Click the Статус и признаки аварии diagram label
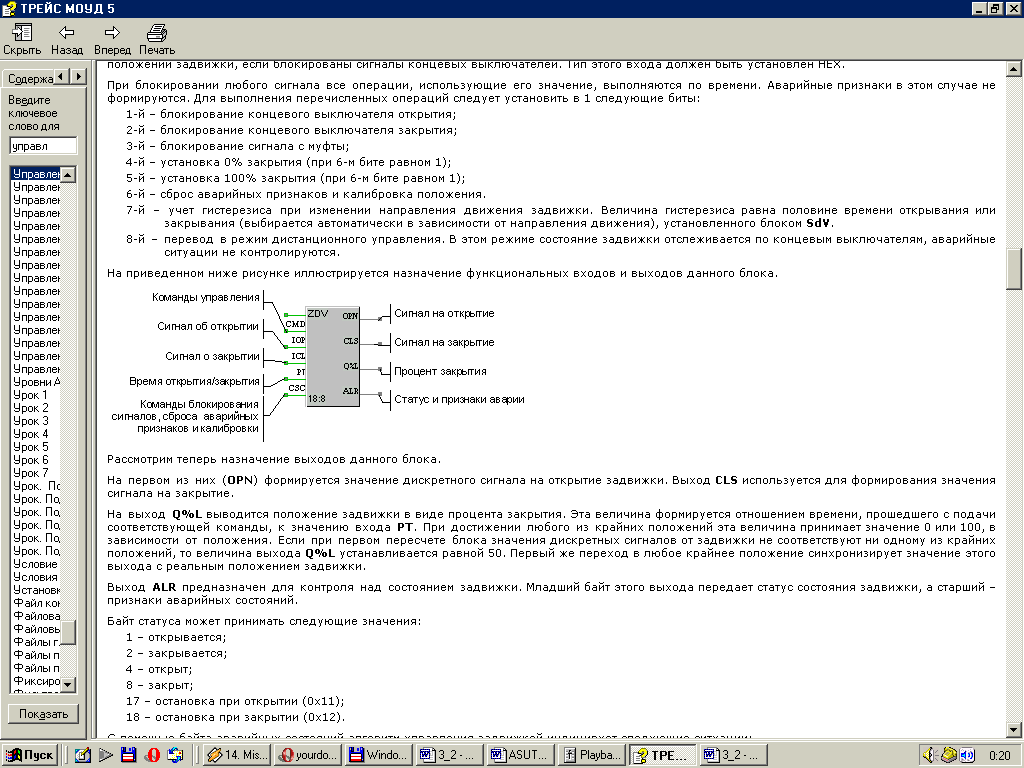Screen dimensions: 1024x768 (x=459, y=400)
